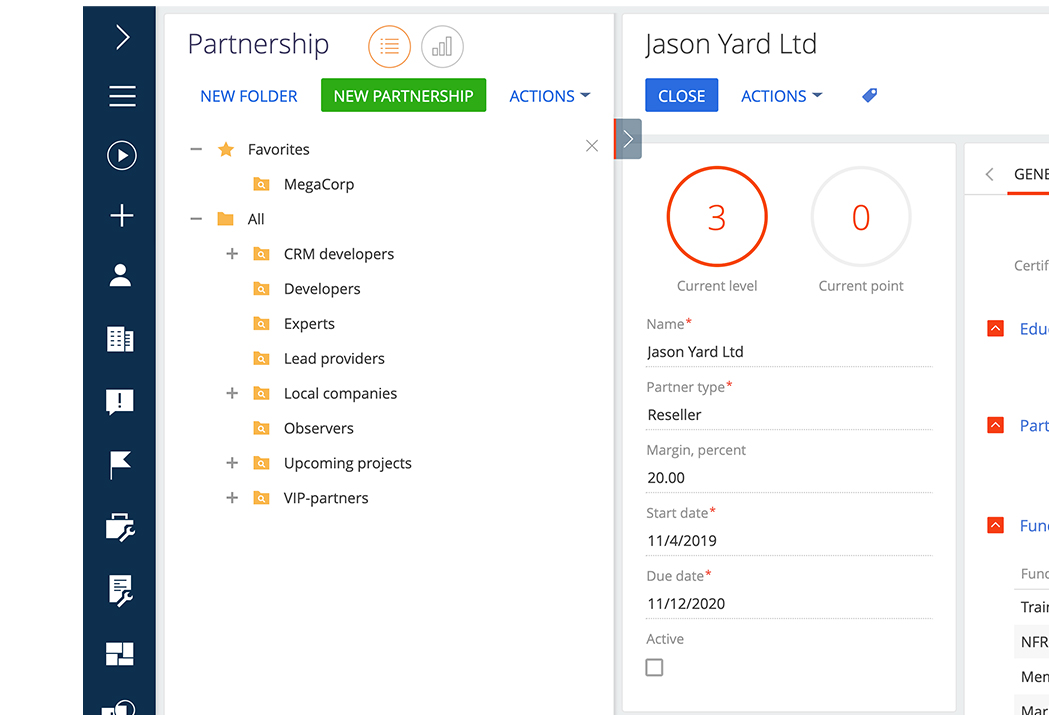This screenshot has height=715, width=1049.
Task: Open the Contacts person icon in the sidebar
Action: tap(121, 277)
